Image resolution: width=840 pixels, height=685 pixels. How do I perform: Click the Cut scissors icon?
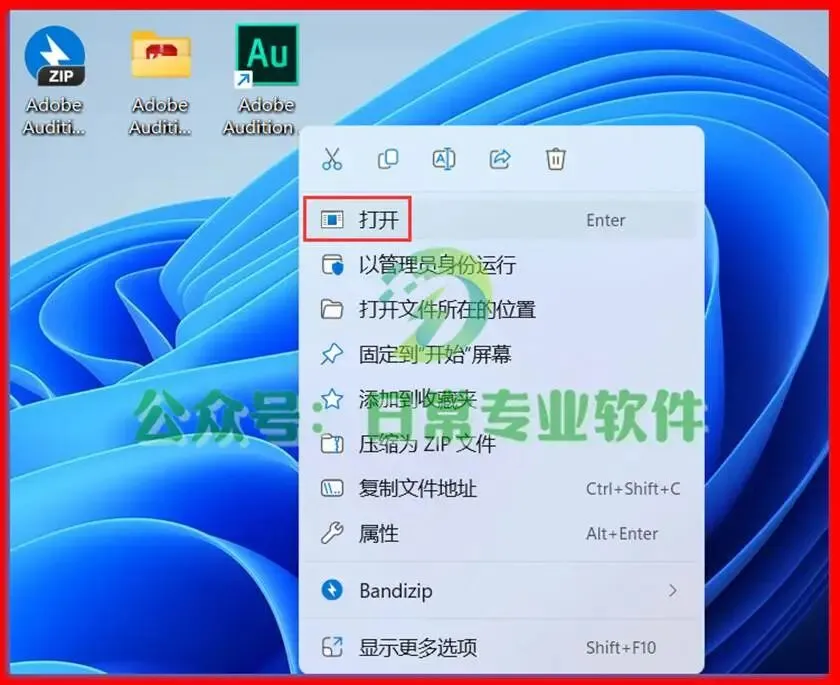(x=332, y=159)
